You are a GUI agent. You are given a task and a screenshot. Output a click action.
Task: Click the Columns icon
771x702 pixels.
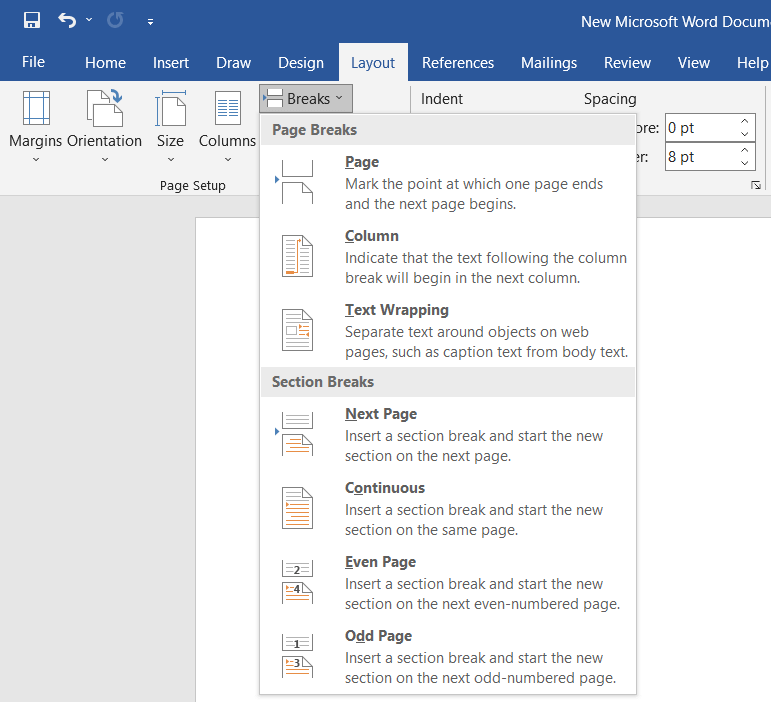tap(227, 109)
